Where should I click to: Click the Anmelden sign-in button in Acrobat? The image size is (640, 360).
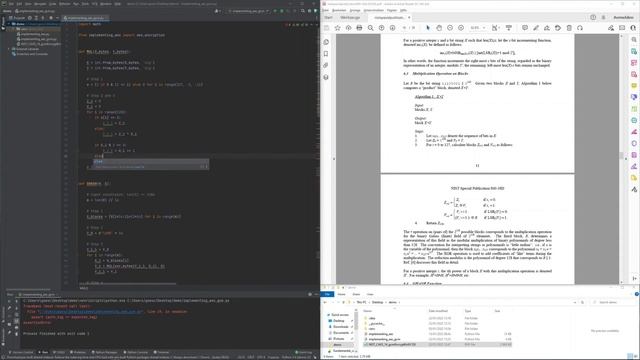click(x=623, y=18)
